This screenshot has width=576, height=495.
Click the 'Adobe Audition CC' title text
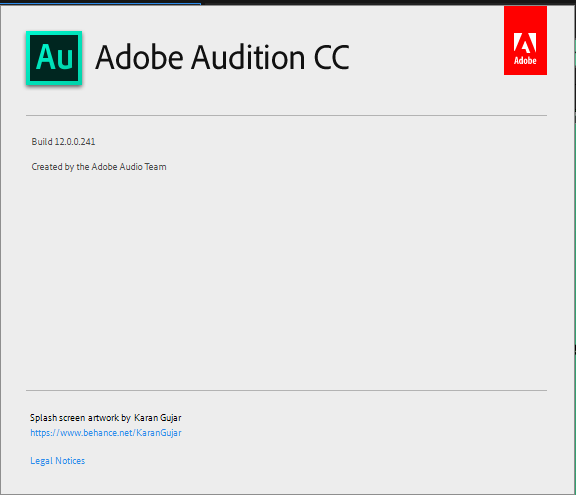[222, 57]
